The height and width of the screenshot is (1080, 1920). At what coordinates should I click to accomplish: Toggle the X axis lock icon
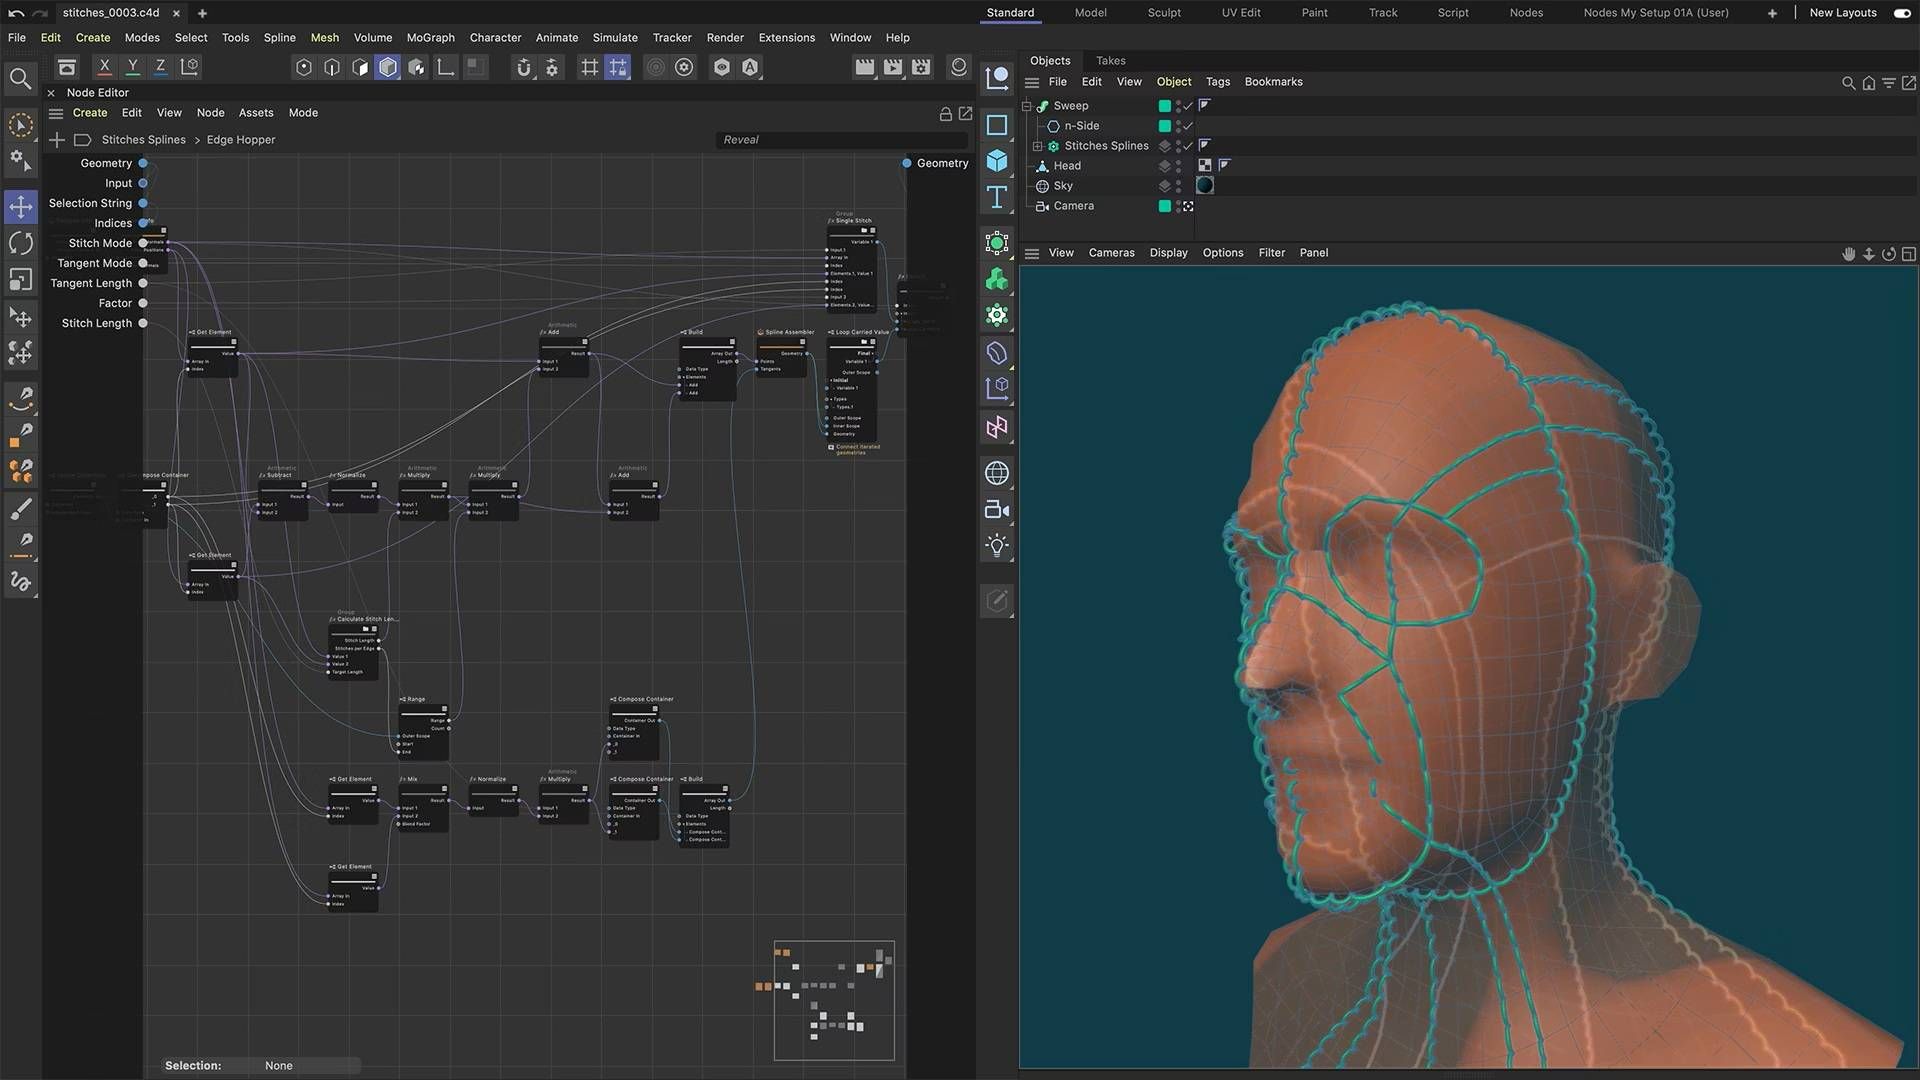pyautogui.click(x=104, y=67)
